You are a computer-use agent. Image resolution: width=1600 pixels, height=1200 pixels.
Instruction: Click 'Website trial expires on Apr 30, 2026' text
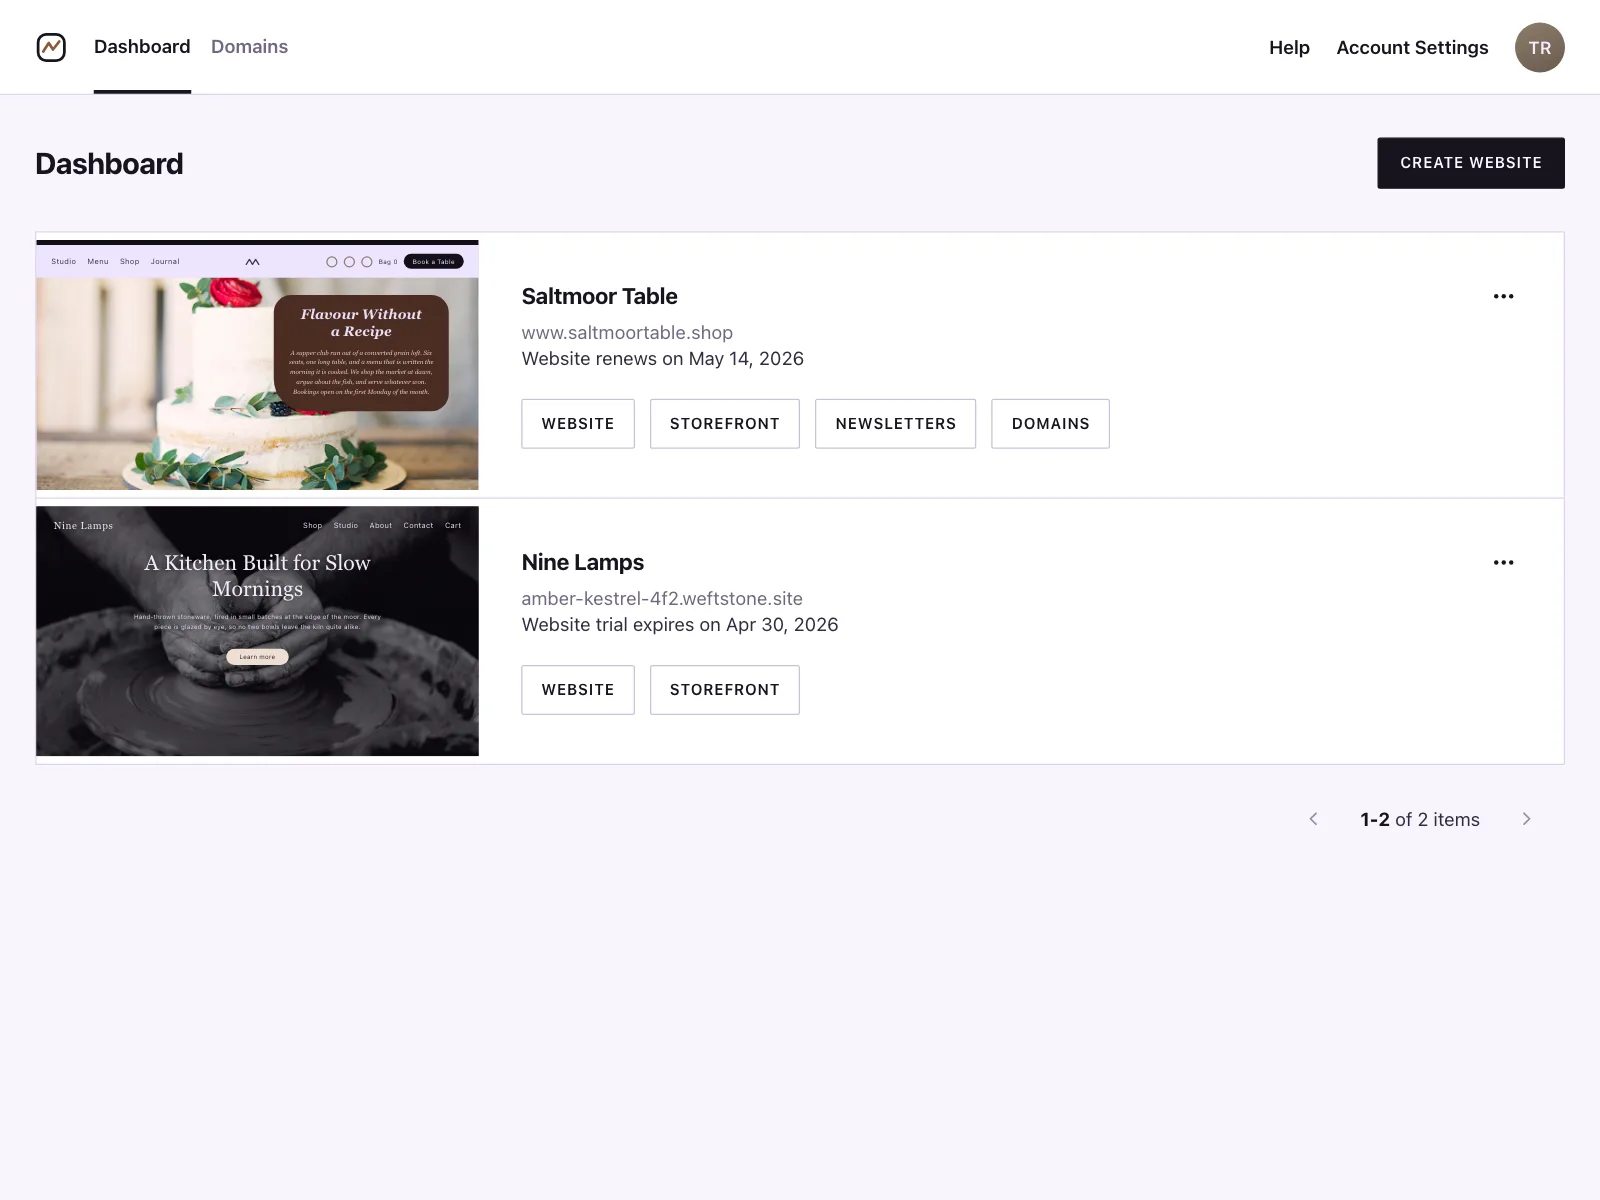680,625
